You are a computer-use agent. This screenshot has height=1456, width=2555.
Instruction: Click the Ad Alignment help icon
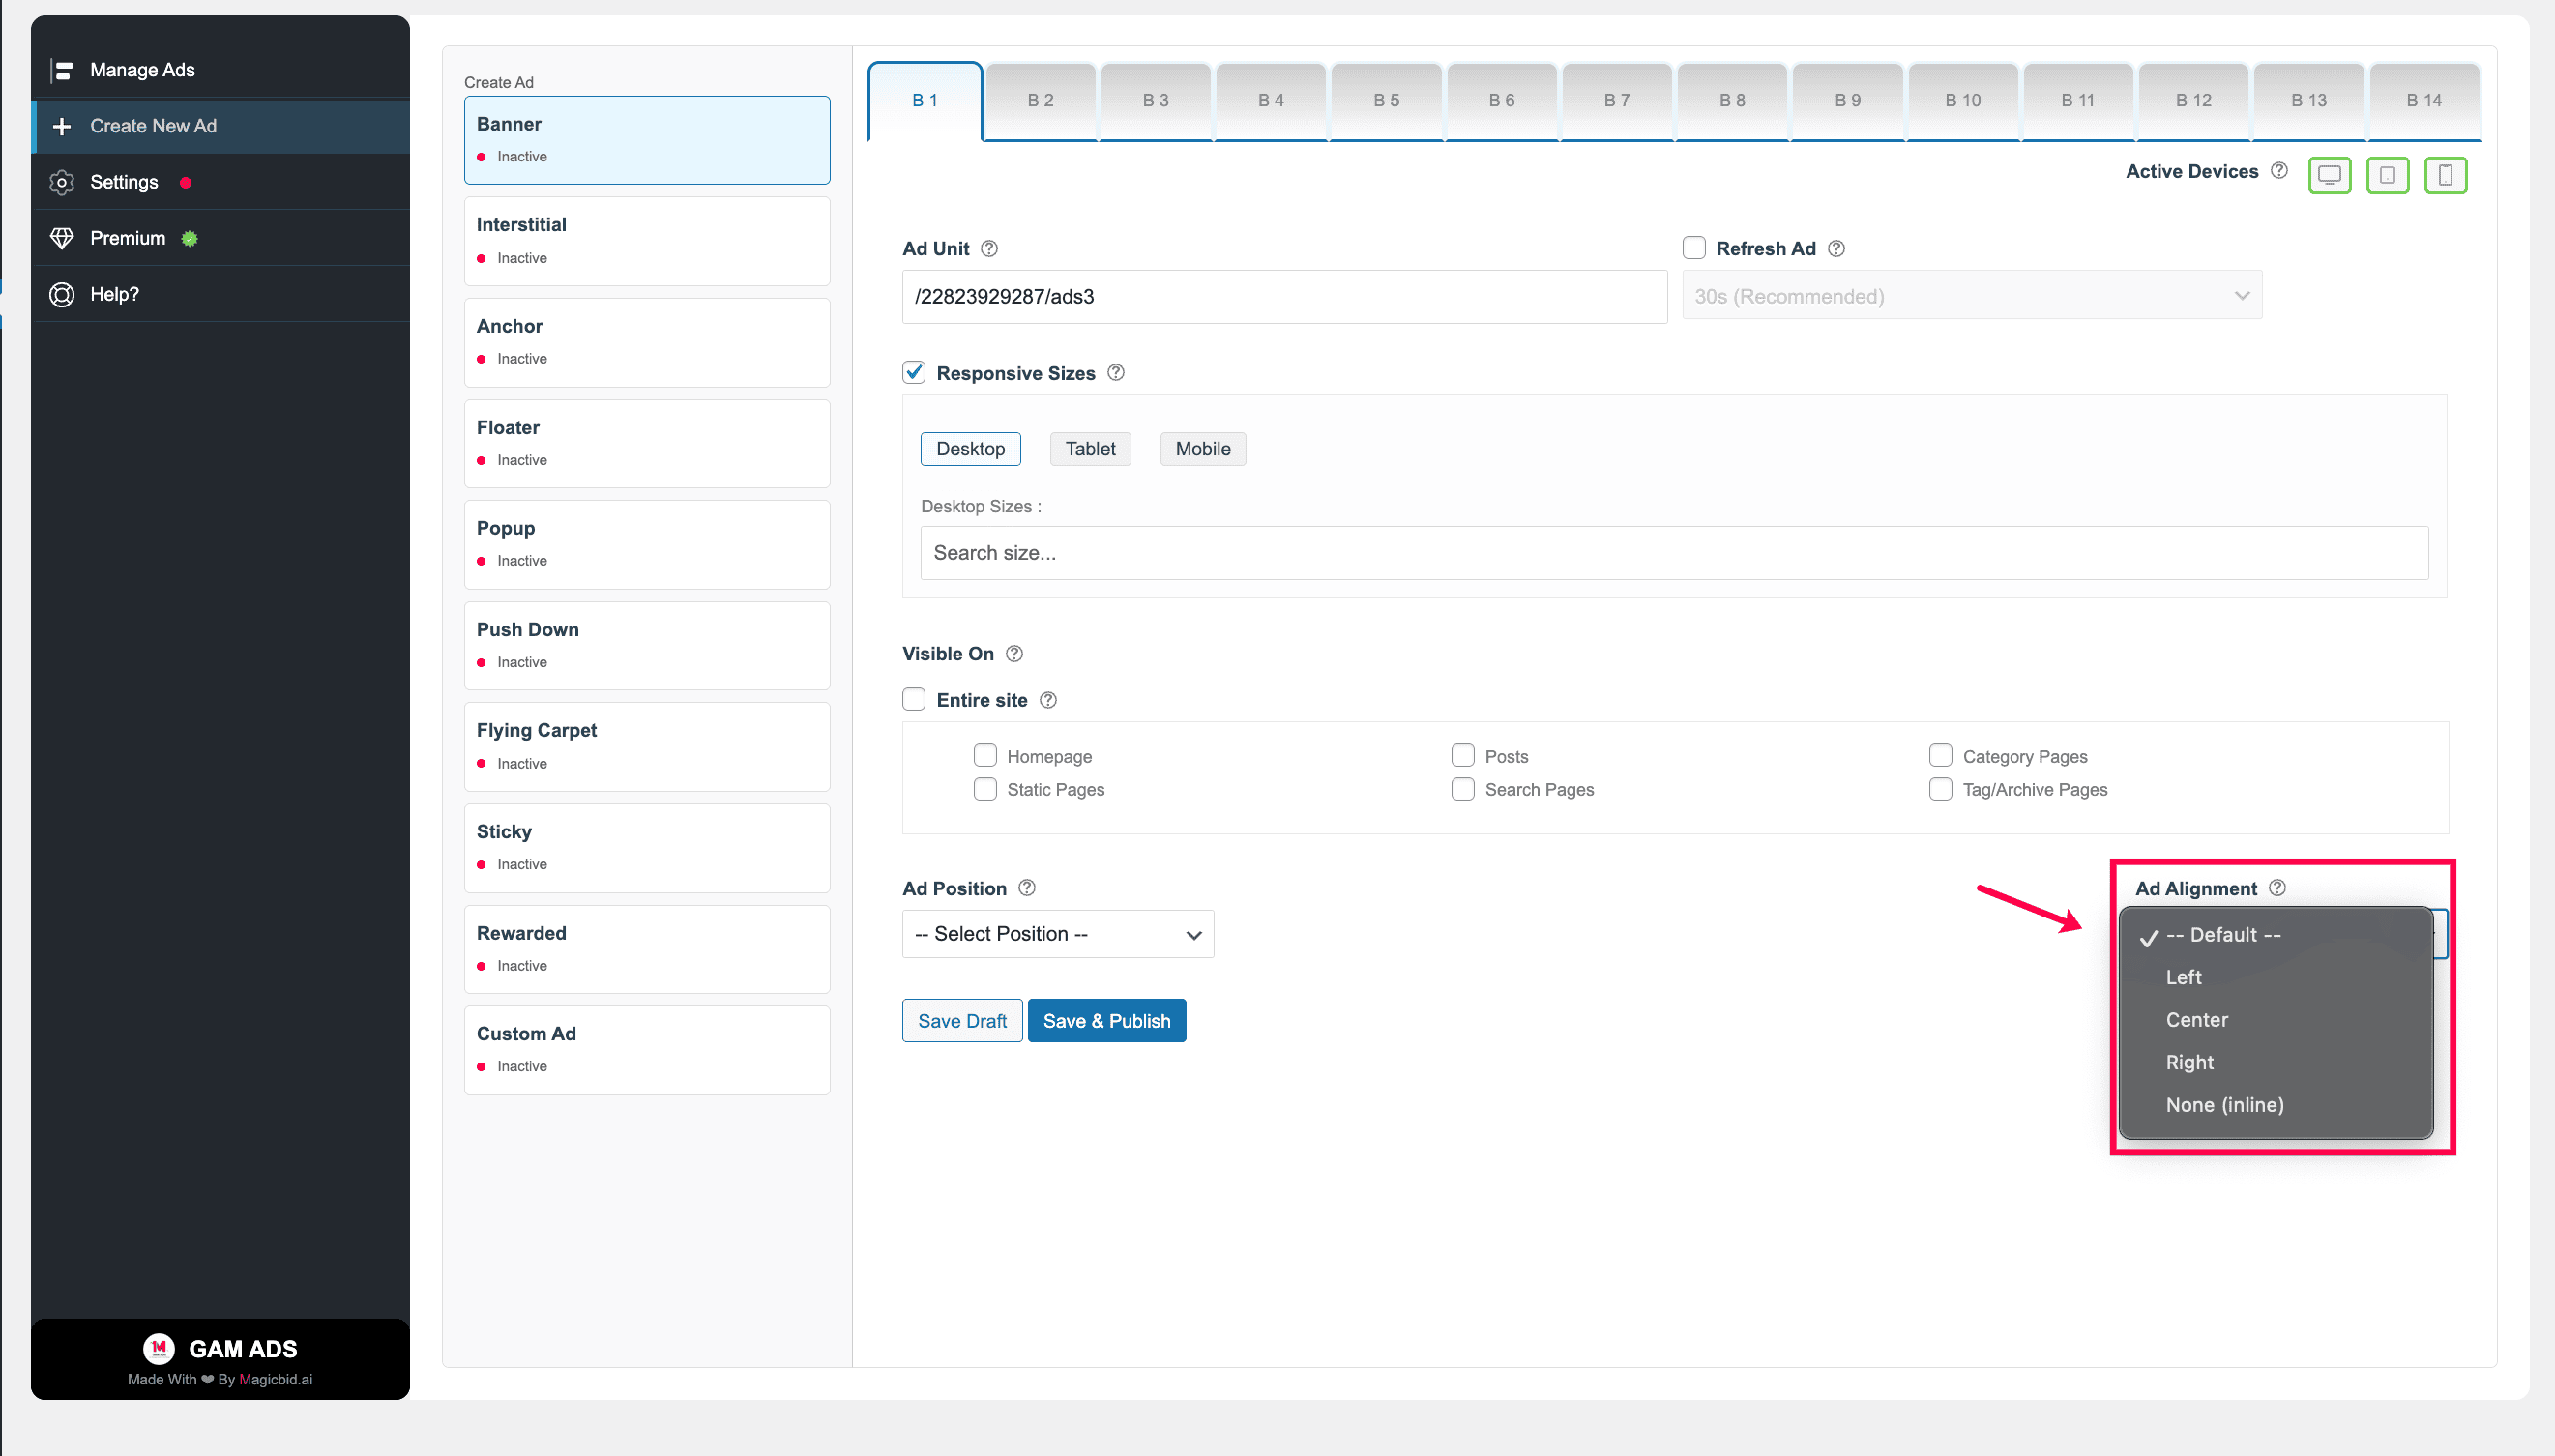(2277, 888)
